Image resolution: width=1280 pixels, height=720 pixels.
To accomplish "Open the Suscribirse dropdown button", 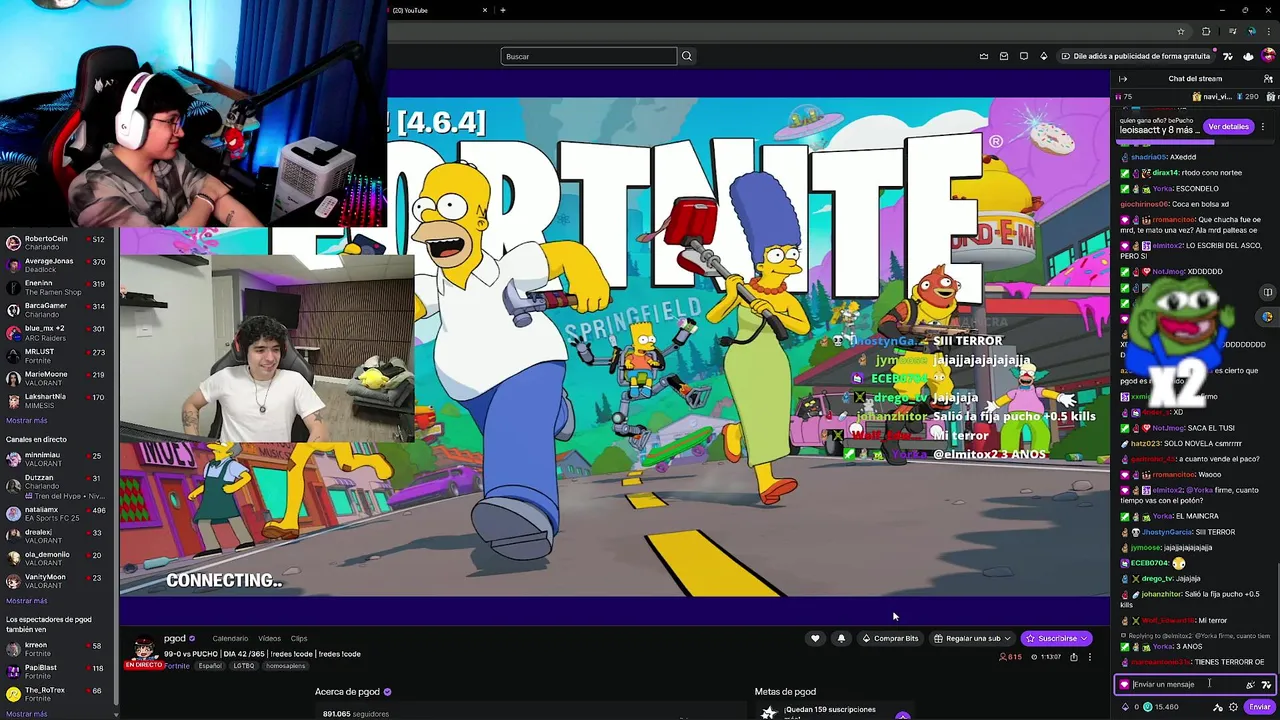I will 1057,638.
